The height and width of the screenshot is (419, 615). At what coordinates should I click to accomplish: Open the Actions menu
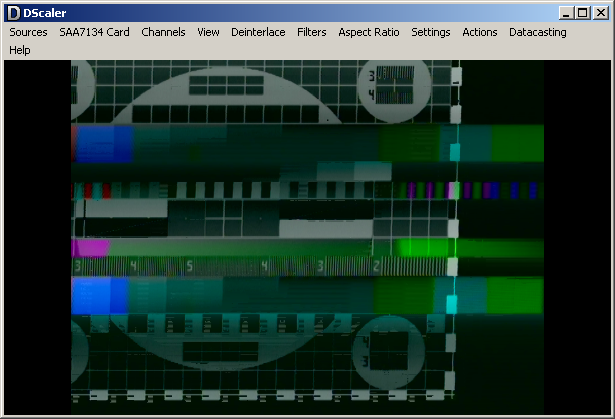(480, 32)
